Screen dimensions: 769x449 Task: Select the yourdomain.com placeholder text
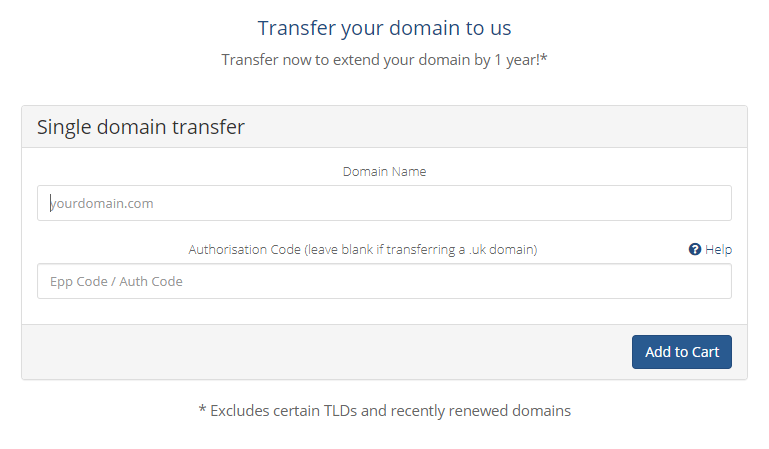point(102,203)
